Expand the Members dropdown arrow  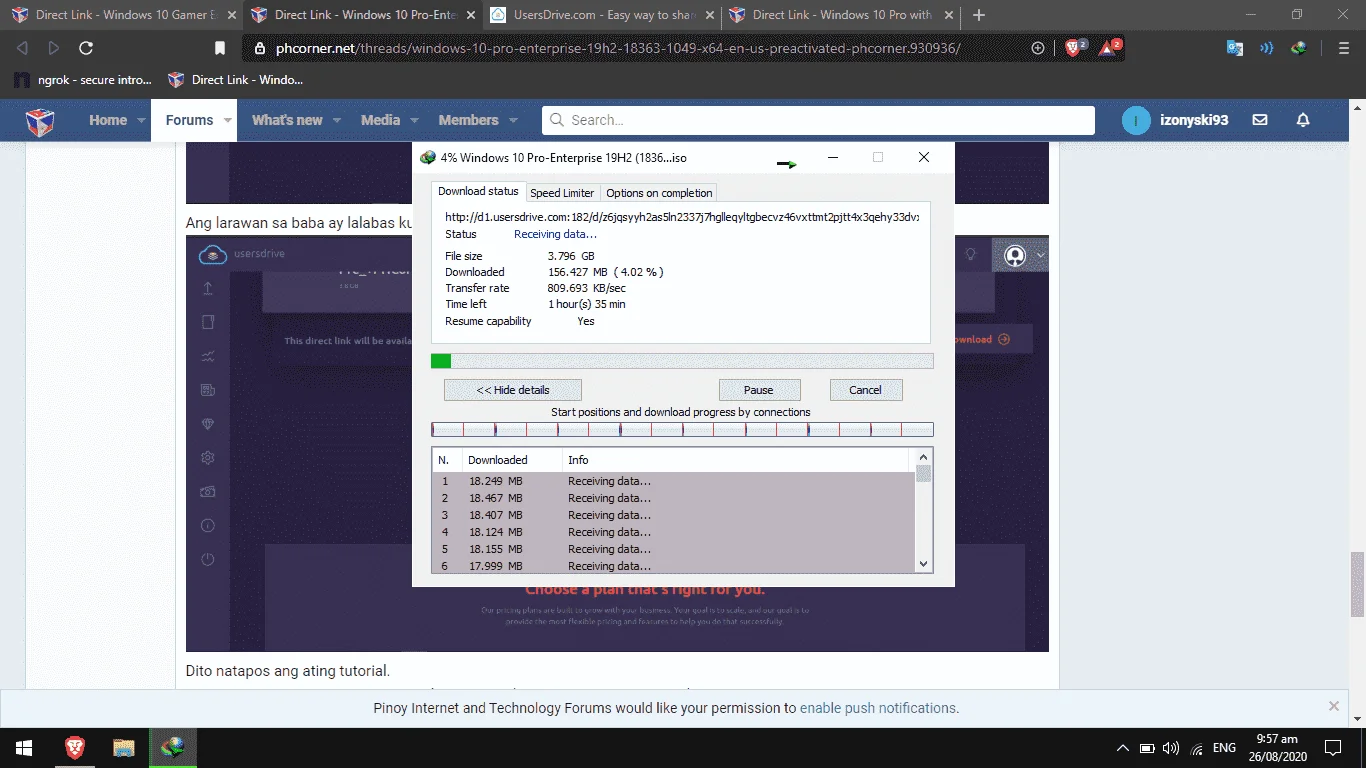point(513,120)
